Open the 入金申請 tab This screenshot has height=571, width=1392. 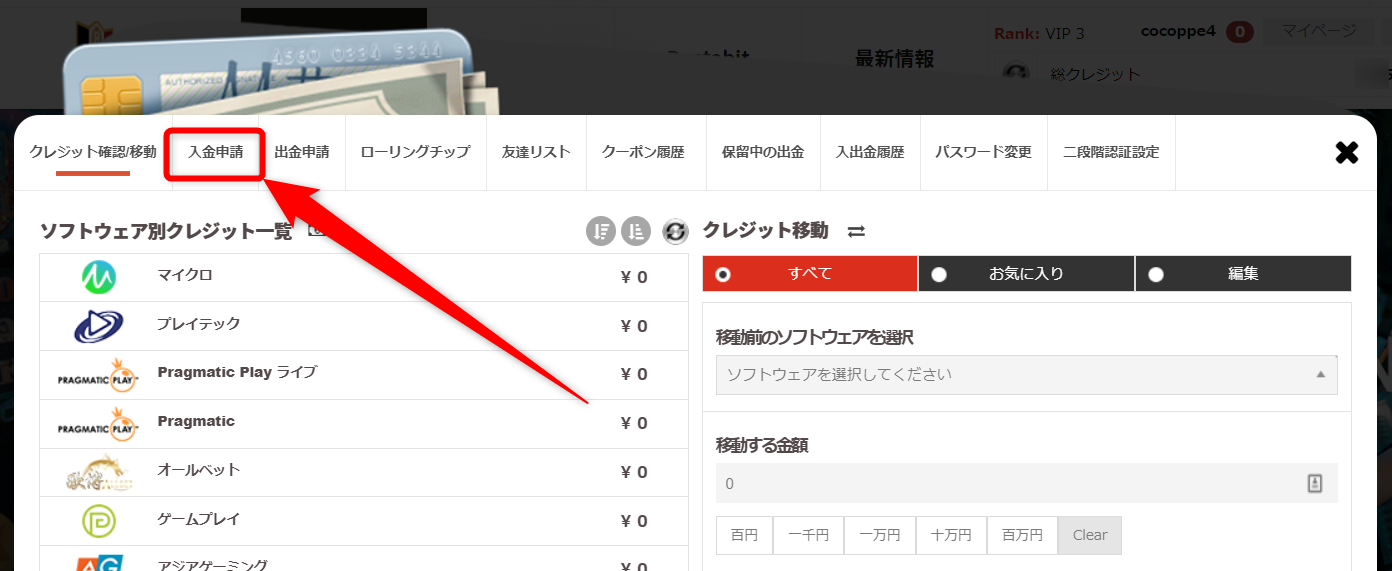click(215, 152)
